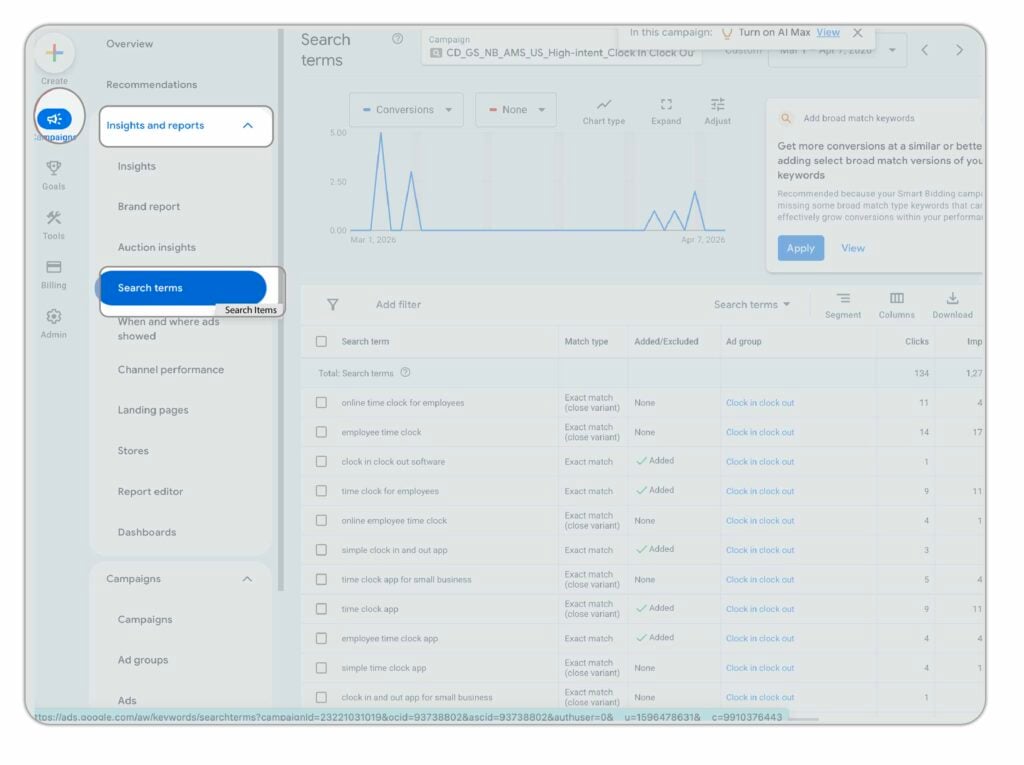Click the Expand chart icon

[666, 105]
